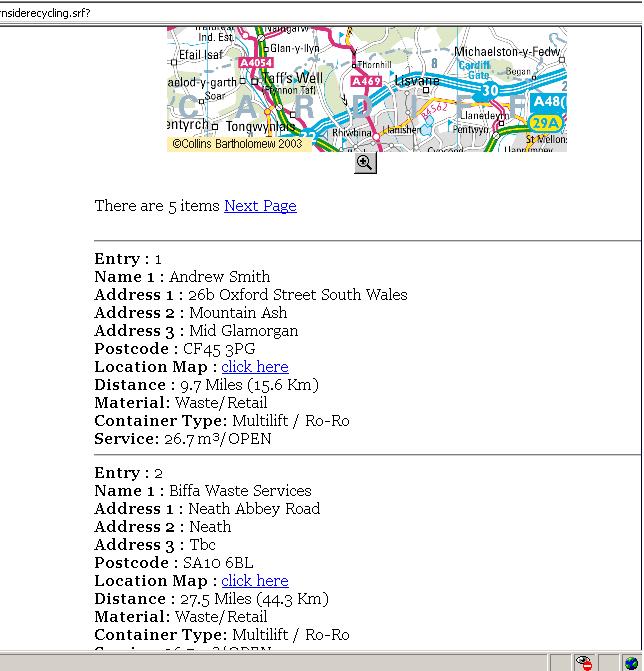Click Tongwynlais on the map
The height and width of the screenshot is (671, 644).
tap(259, 127)
